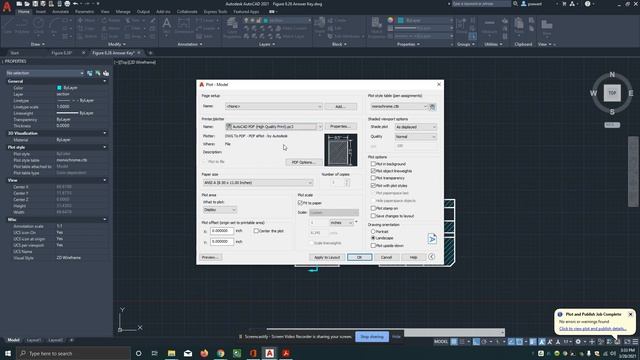Viewport: 640px width, 360px height.
Task: Open AutoCAD from the Windows taskbar
Action: tap(269, 353)
